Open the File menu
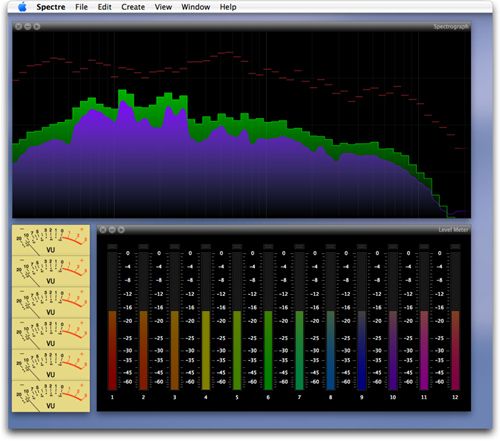500x441 pixels. click(x=81, y=7)
